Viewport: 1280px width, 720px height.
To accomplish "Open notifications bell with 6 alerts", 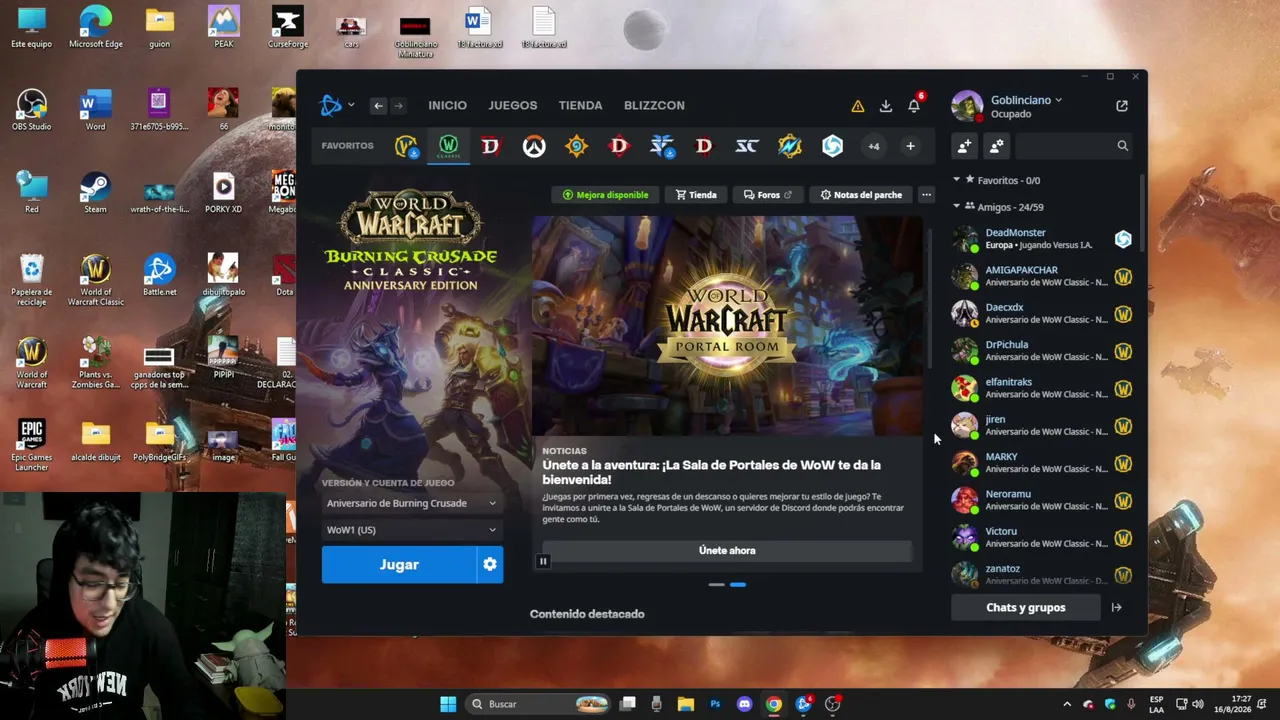I will 914,106.
